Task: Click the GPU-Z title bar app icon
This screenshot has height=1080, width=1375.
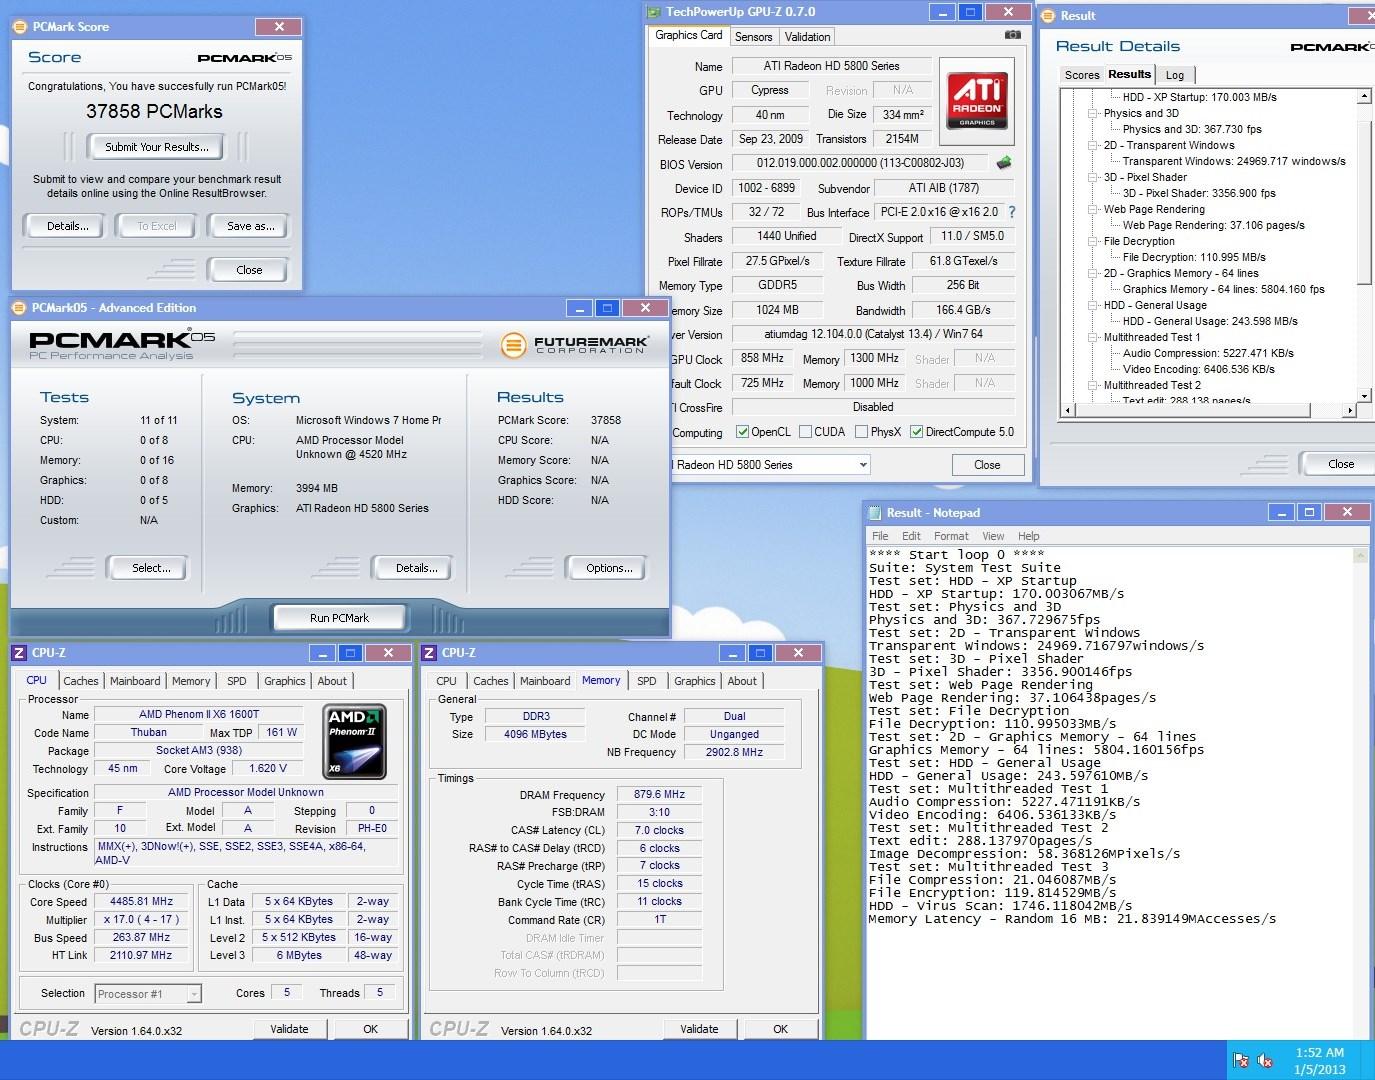Action: pos(654,12)
